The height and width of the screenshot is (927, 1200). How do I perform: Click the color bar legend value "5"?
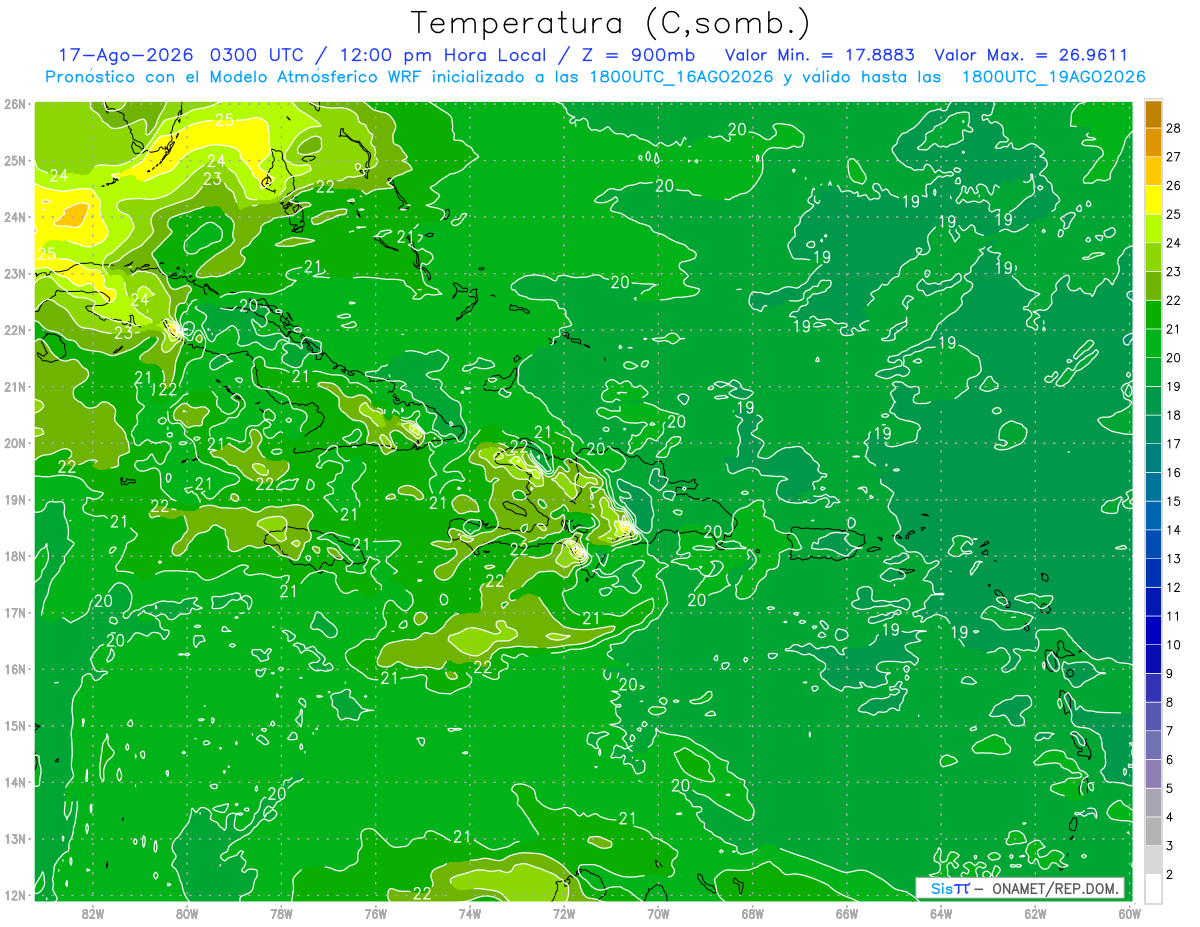click(1170, 789)
